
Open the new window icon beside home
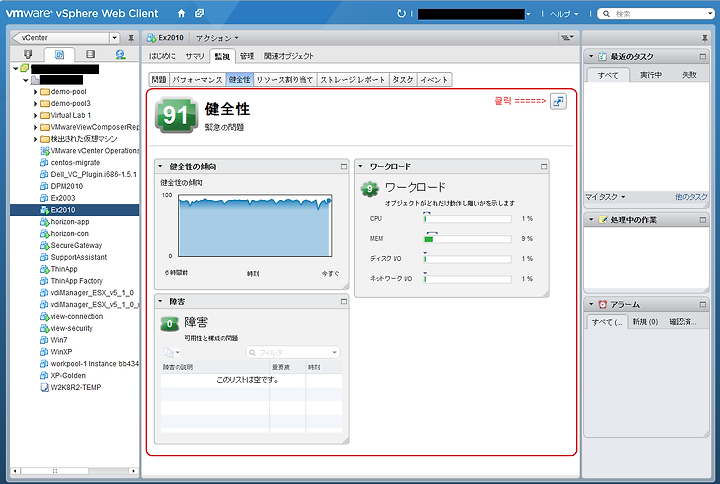click(199, 13)
